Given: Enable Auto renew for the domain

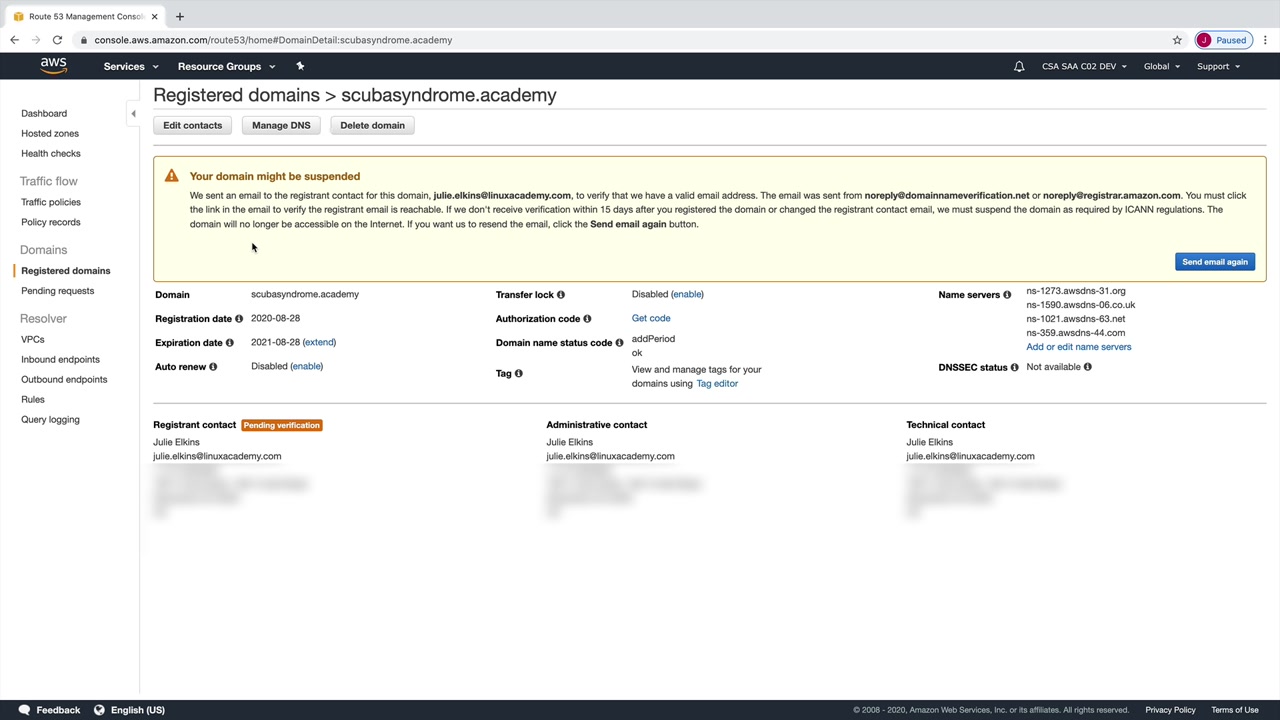Looking at the screenshot, I should click(x=306, y=366).
